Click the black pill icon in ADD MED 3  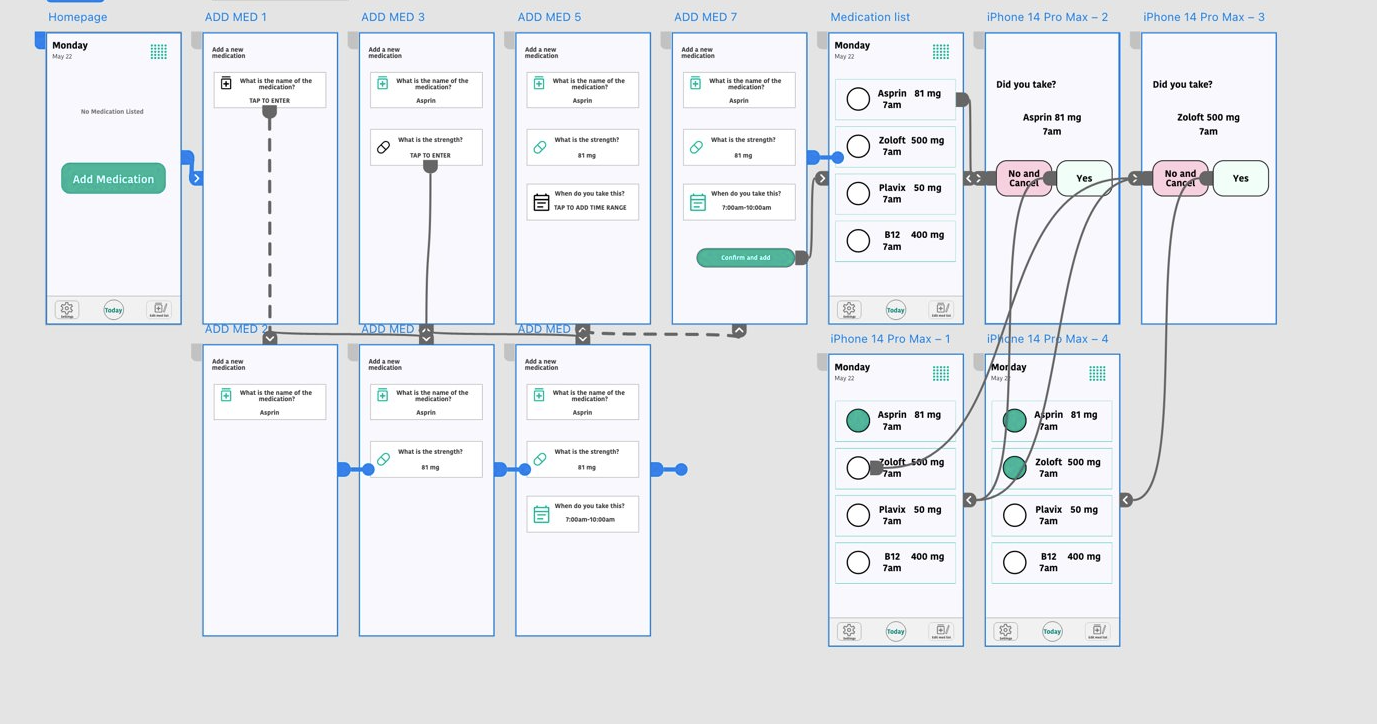click(x=383, y=147)
